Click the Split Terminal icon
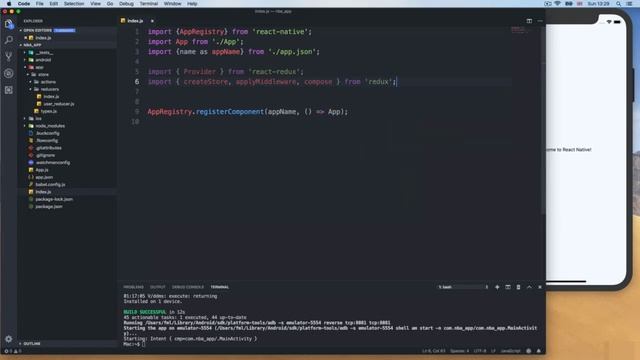 [x=508, y=287]
